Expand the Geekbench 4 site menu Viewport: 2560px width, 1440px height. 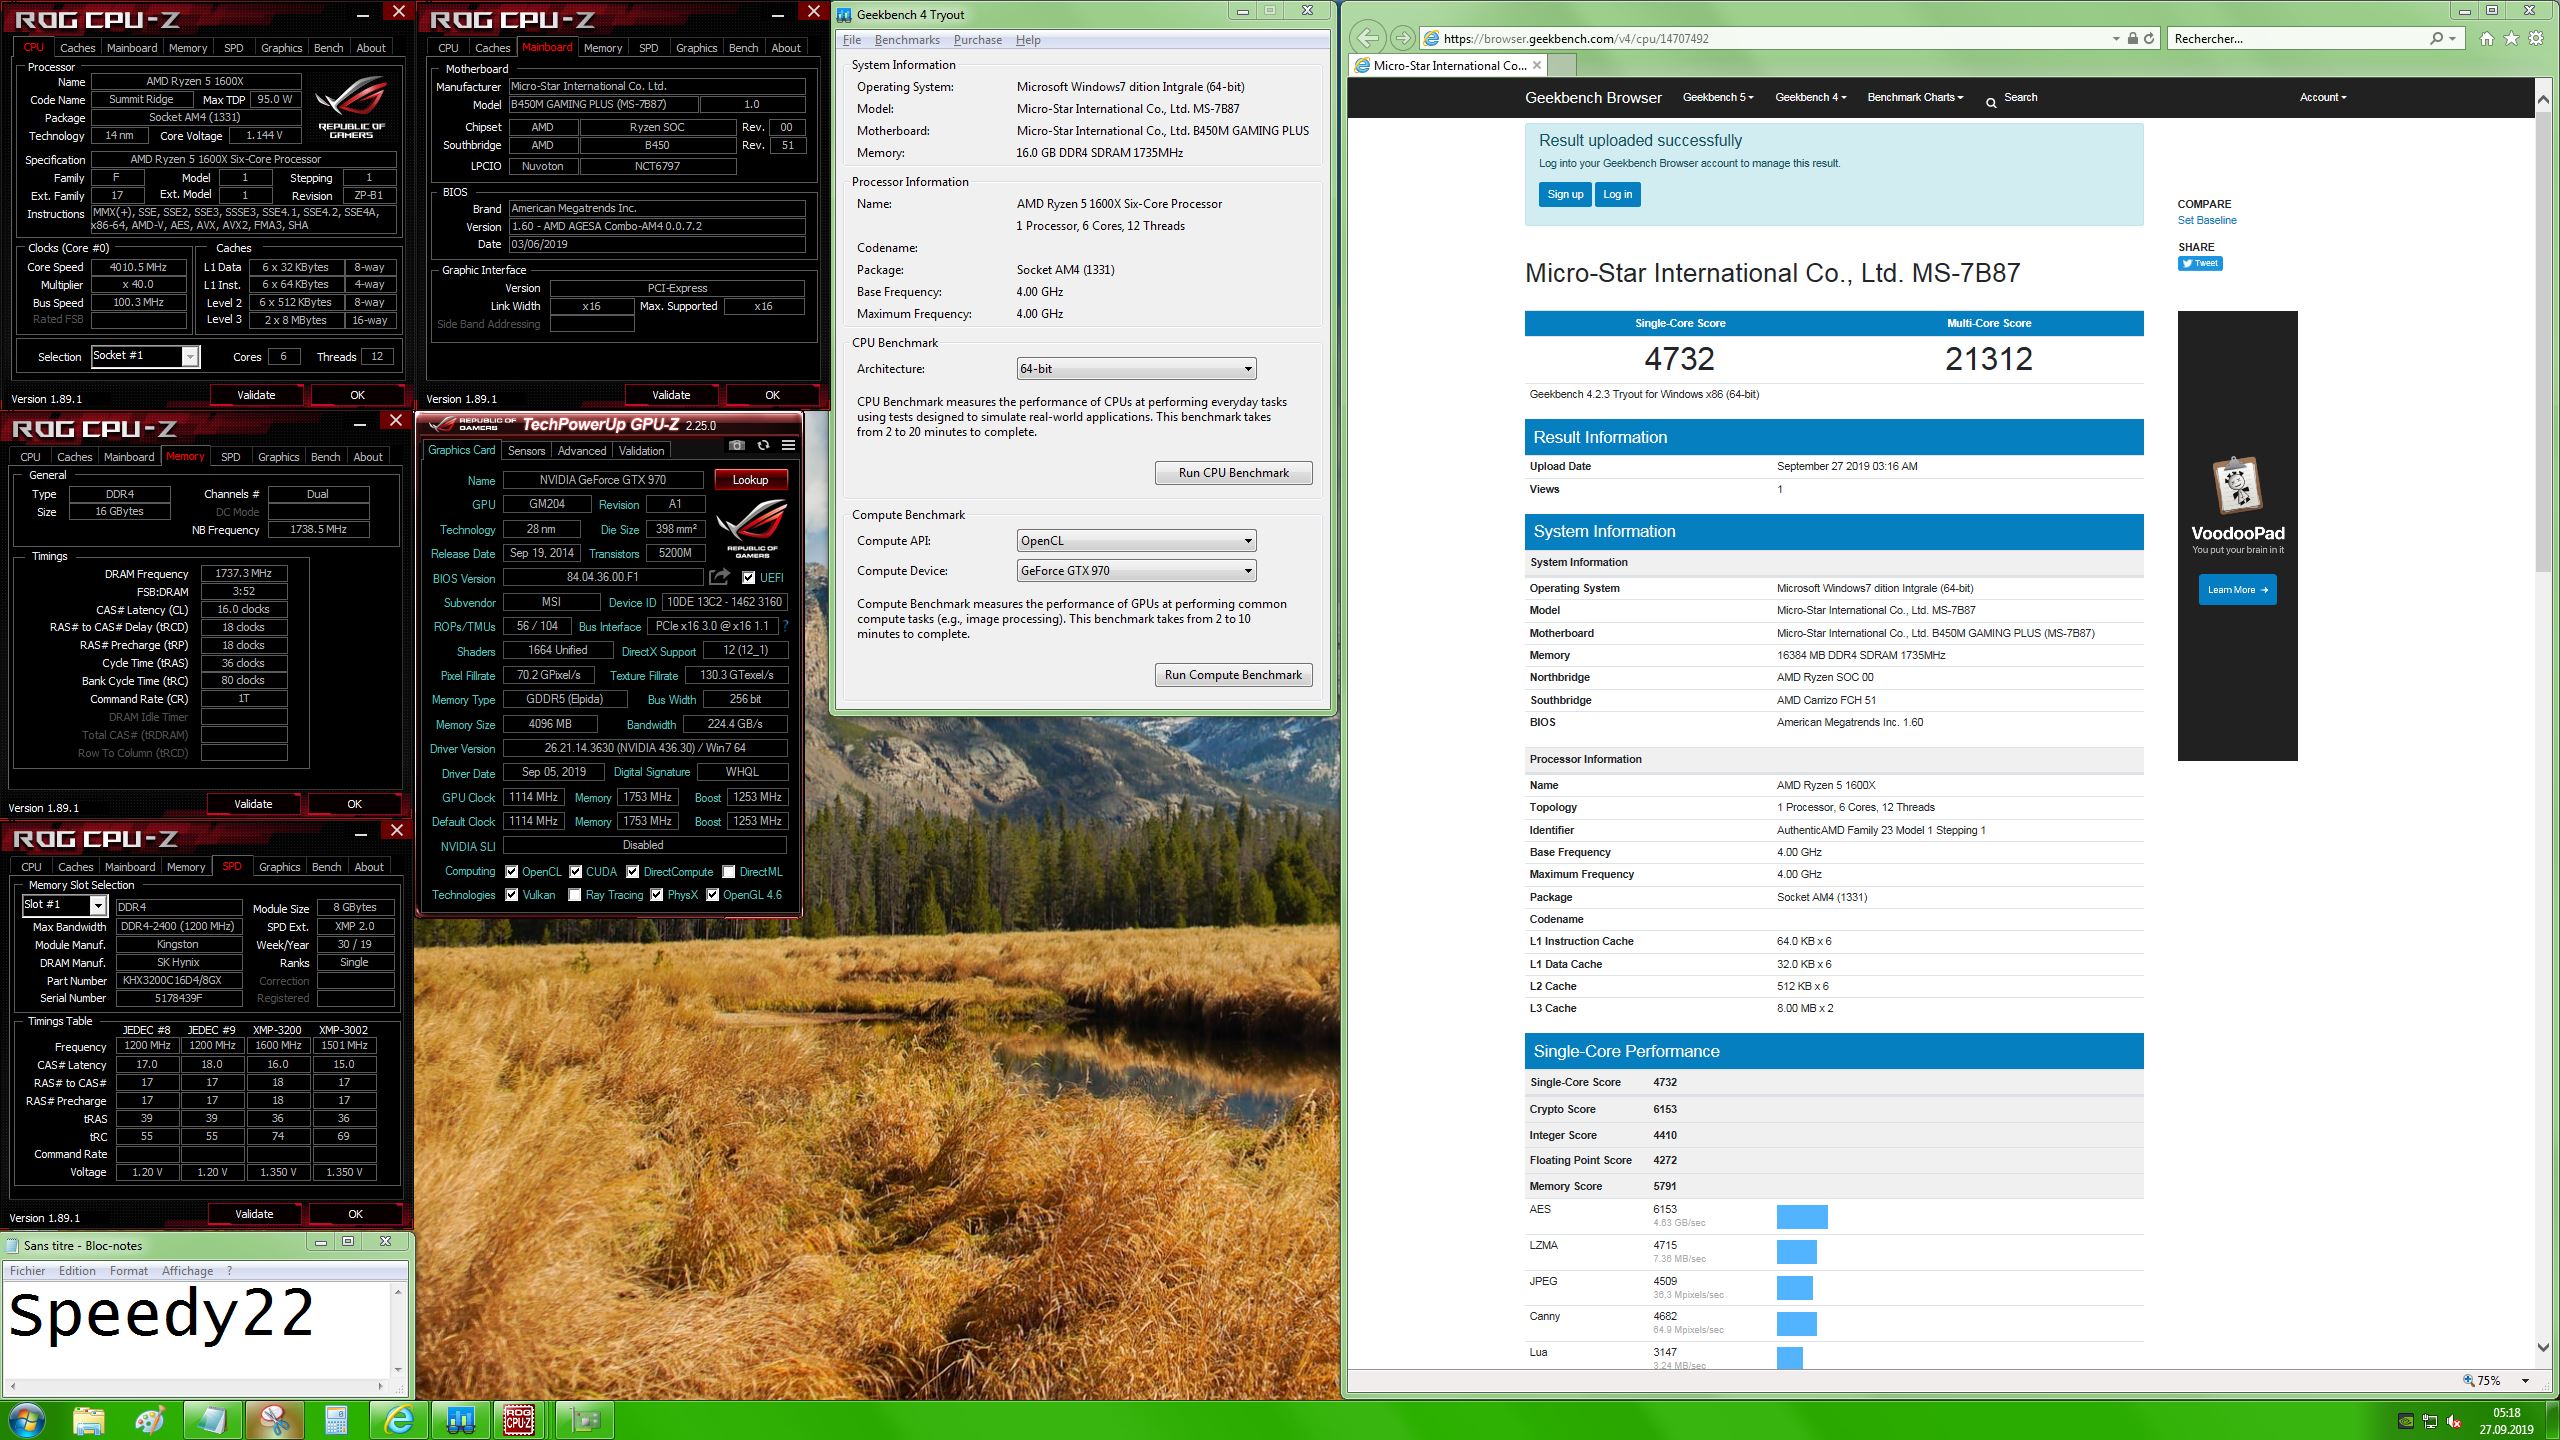click(x=1810, y=97)
